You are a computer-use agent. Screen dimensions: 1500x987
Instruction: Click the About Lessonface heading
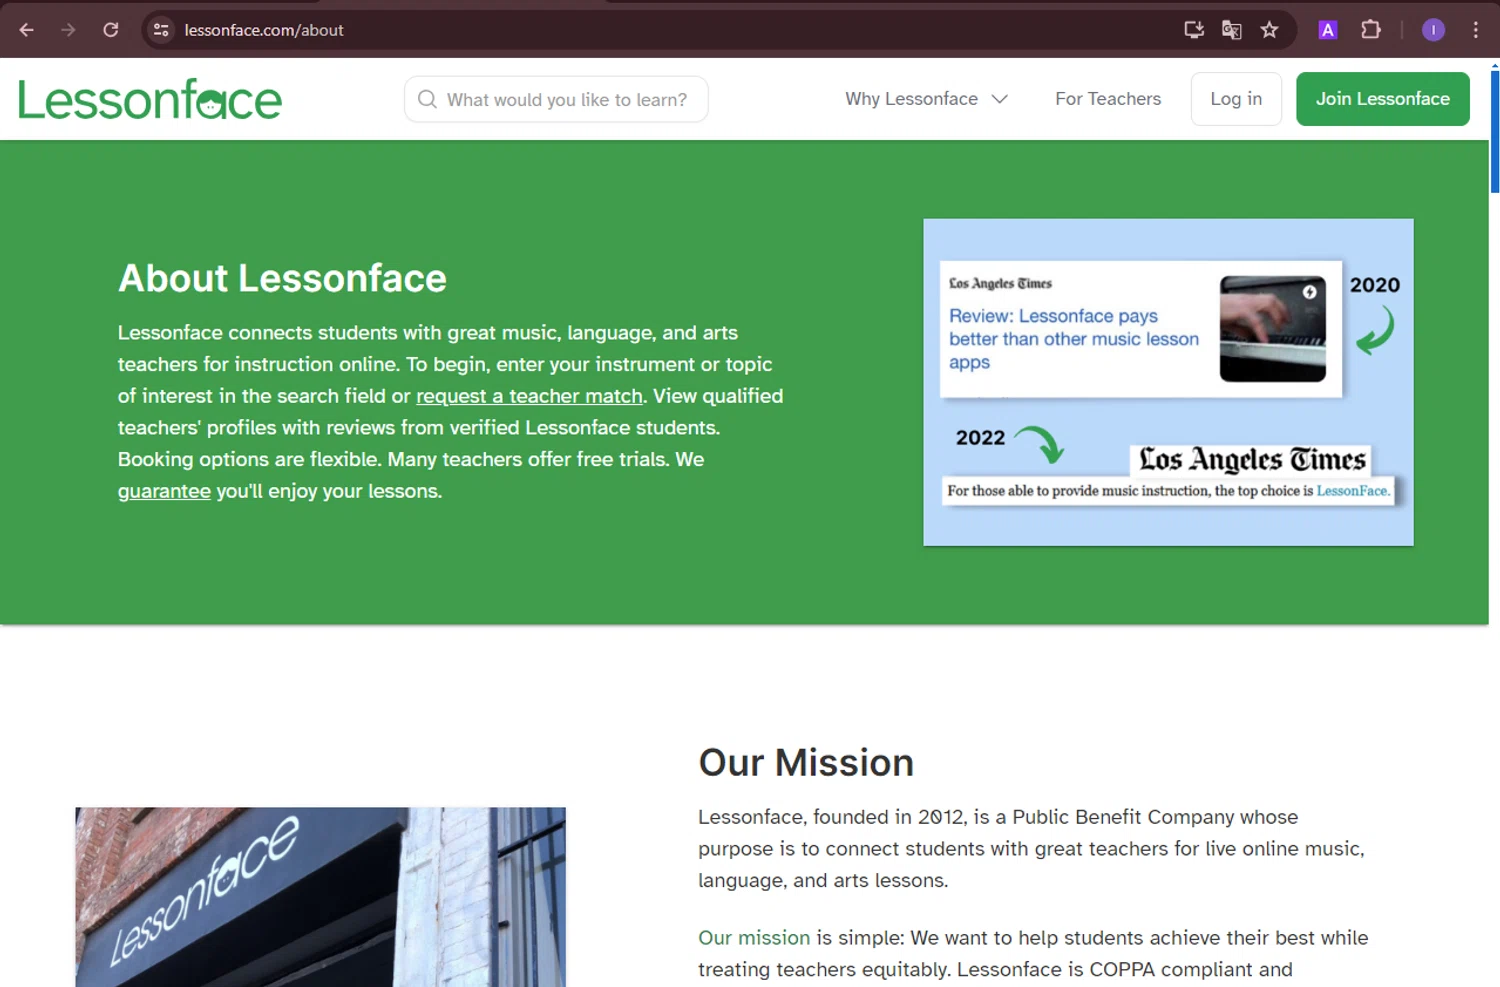pyautogui.click(x=282, y=278)
